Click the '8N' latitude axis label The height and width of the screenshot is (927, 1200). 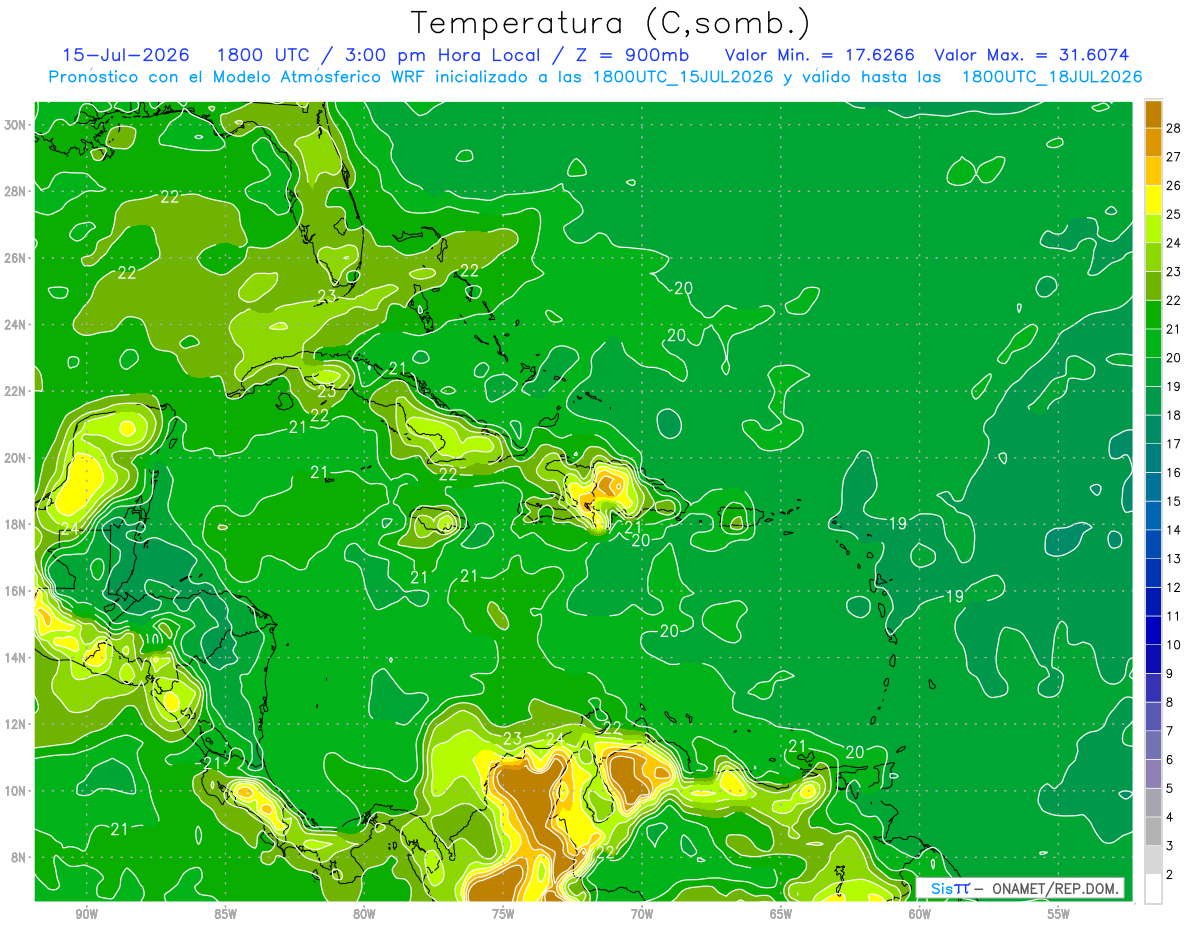click(x=19, y=857)
